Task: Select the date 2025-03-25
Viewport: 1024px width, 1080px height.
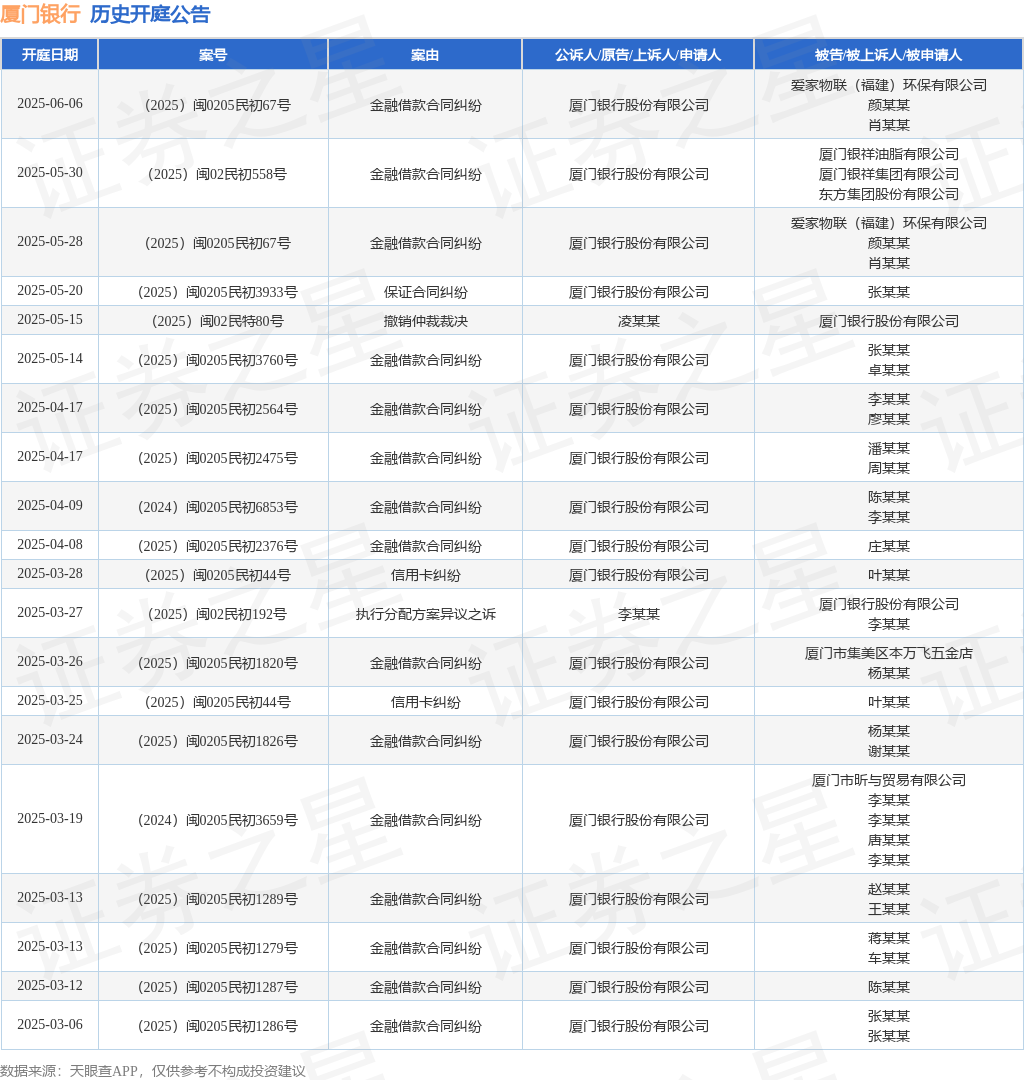Action: [x=50, y=700]
